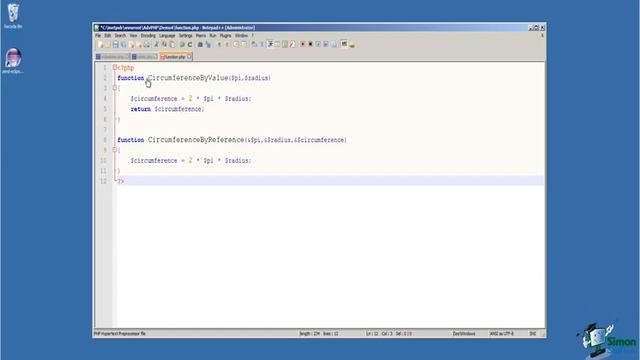Close the current document via toolbar

pos(132,44)
